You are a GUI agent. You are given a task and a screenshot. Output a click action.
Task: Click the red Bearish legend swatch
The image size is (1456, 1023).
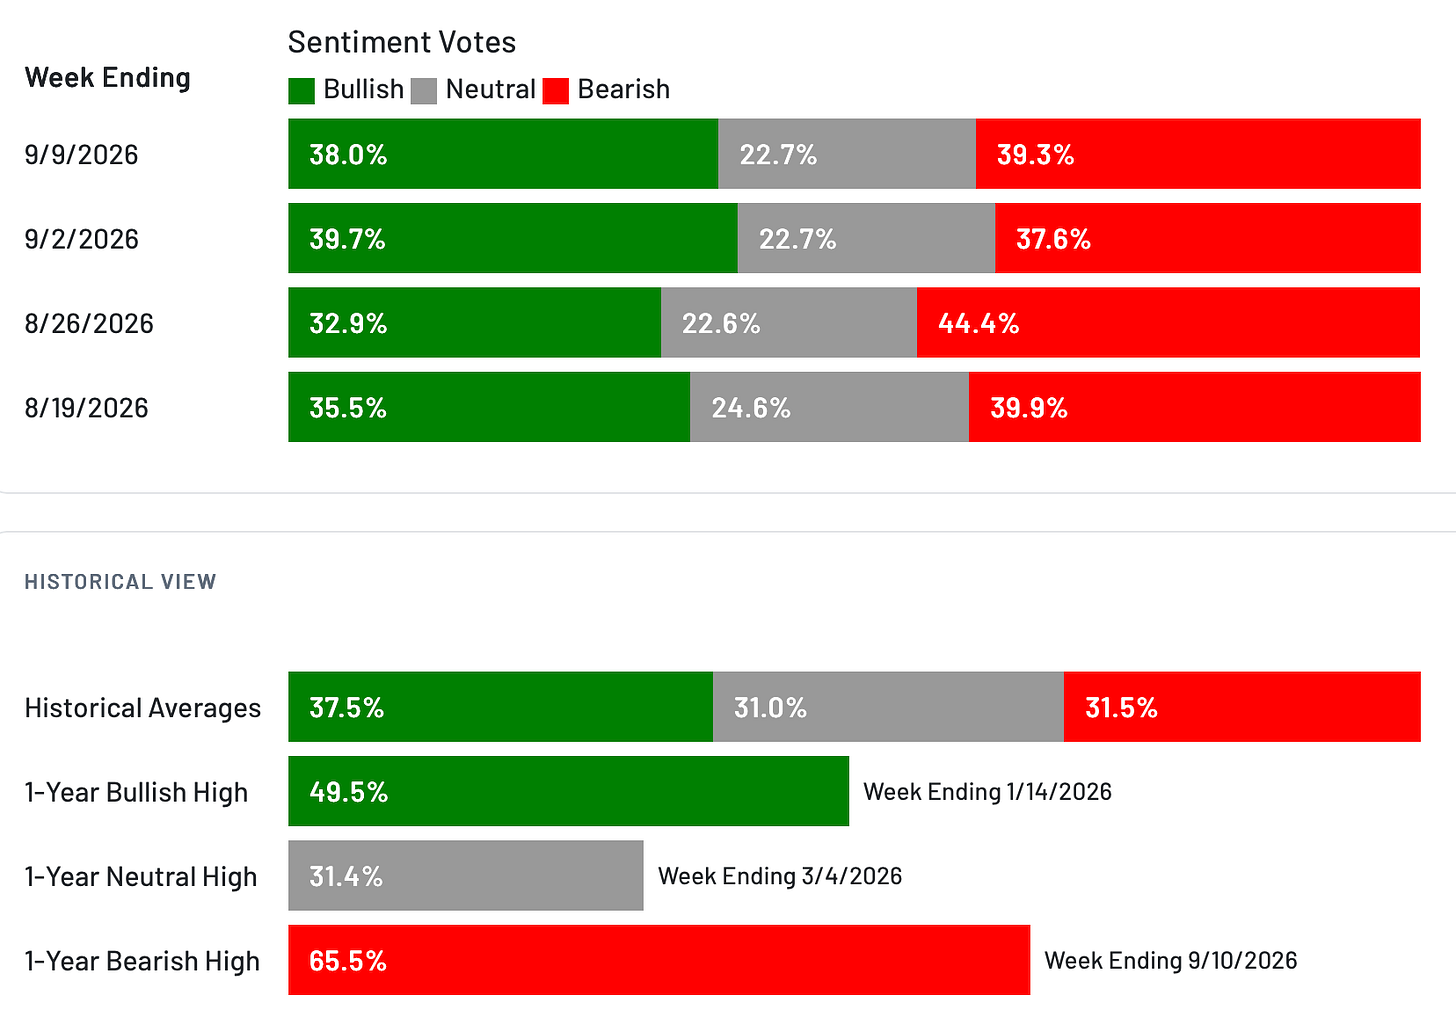pos(556,91)
